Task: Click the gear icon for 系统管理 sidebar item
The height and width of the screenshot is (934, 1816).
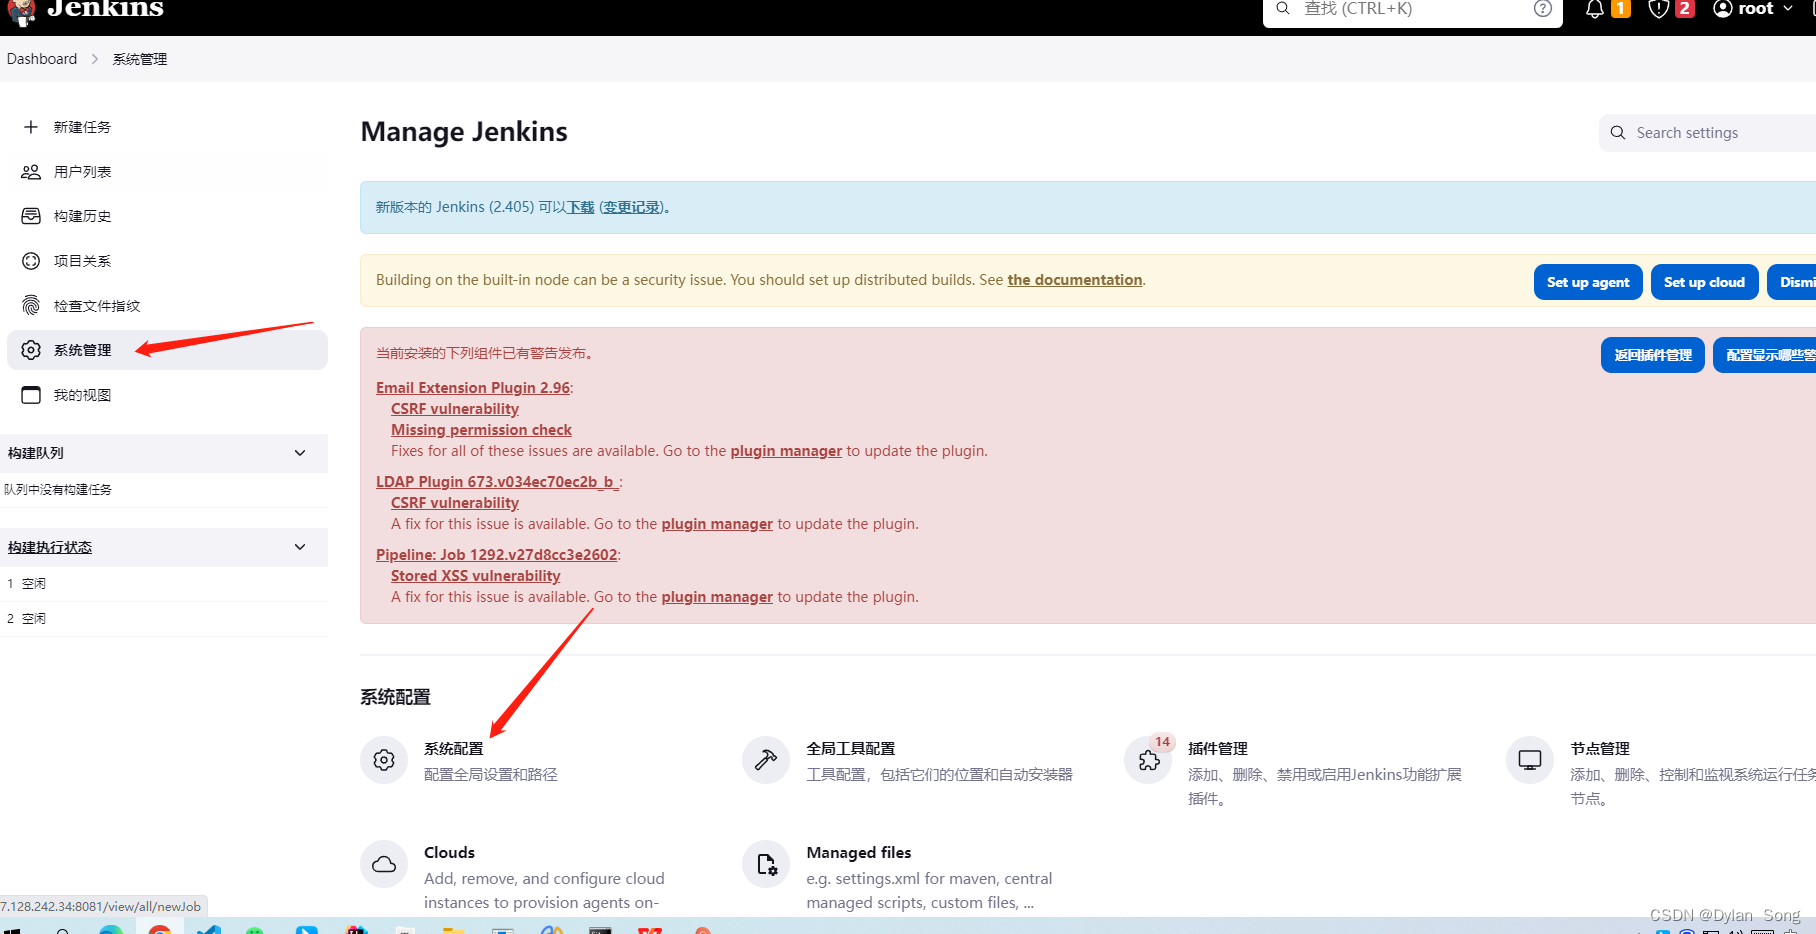Action: 31,350
